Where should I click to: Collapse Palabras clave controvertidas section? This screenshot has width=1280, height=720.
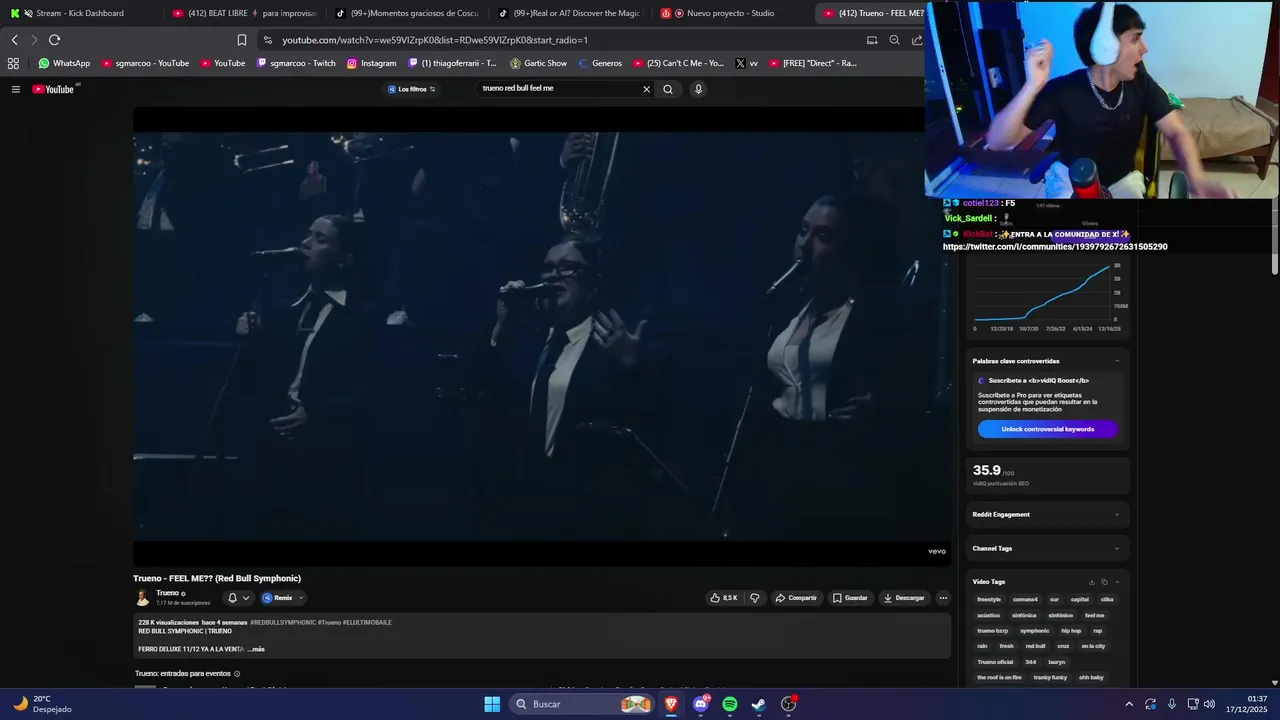[x=1117, y=361]
